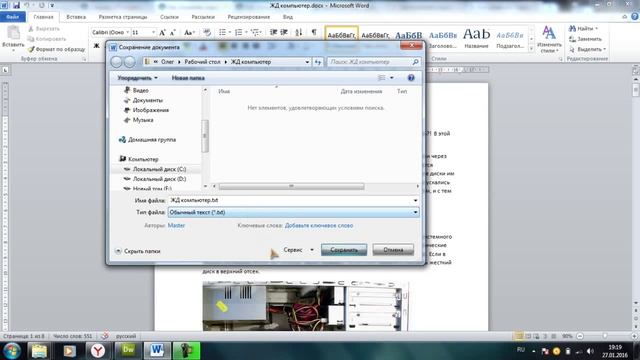Viewport: 640px width, 360px height.
Task: Open the font name Calibri dropdown
Action: pos(128,32)
